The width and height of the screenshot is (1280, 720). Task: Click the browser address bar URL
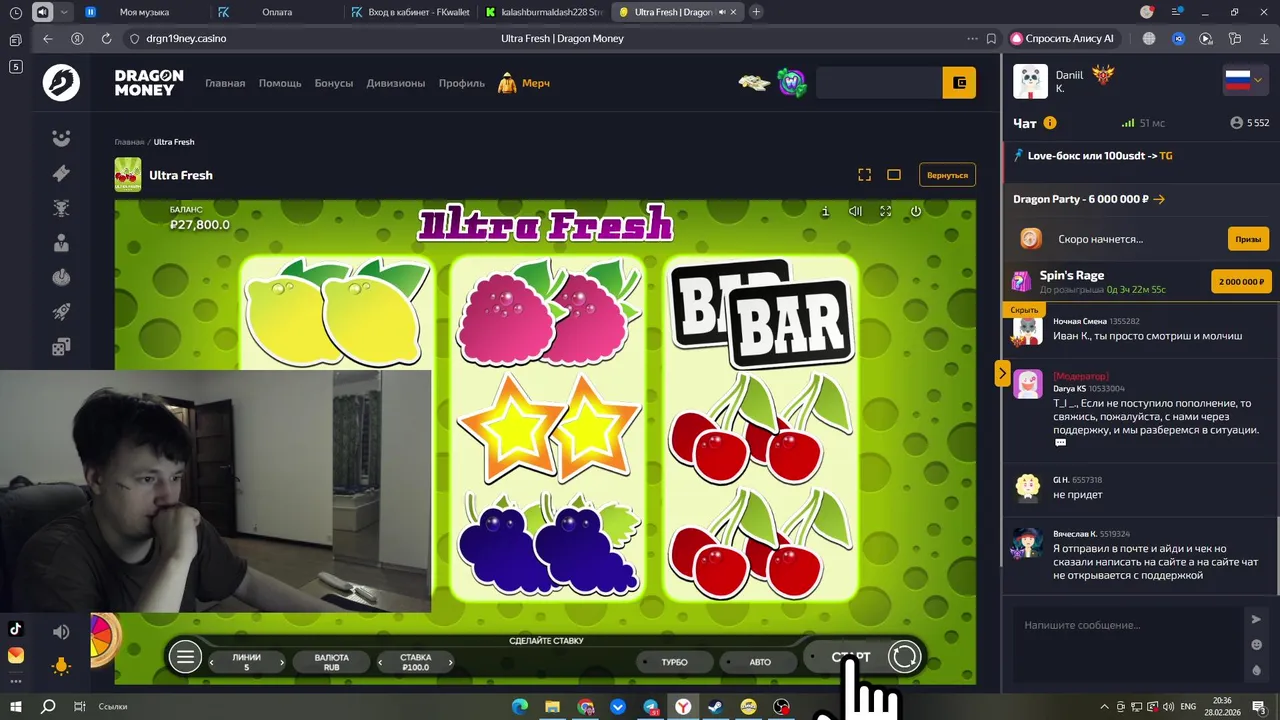pyautogui.click(x=186, y=38)
